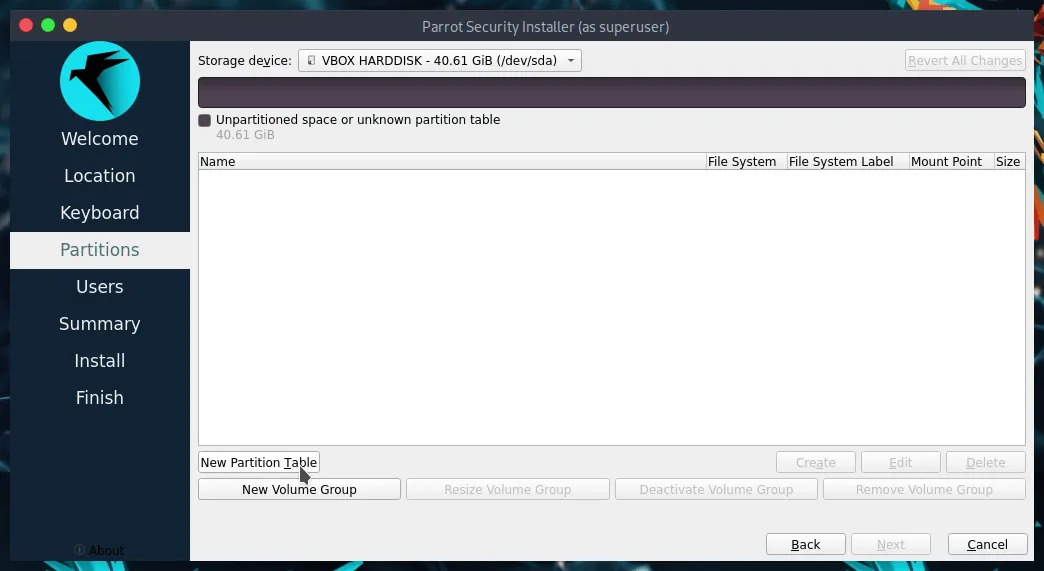Image resolution: width=1044 pixels, height=571 pixels.
Task: Click New Partition Table button
Action: 259,463
